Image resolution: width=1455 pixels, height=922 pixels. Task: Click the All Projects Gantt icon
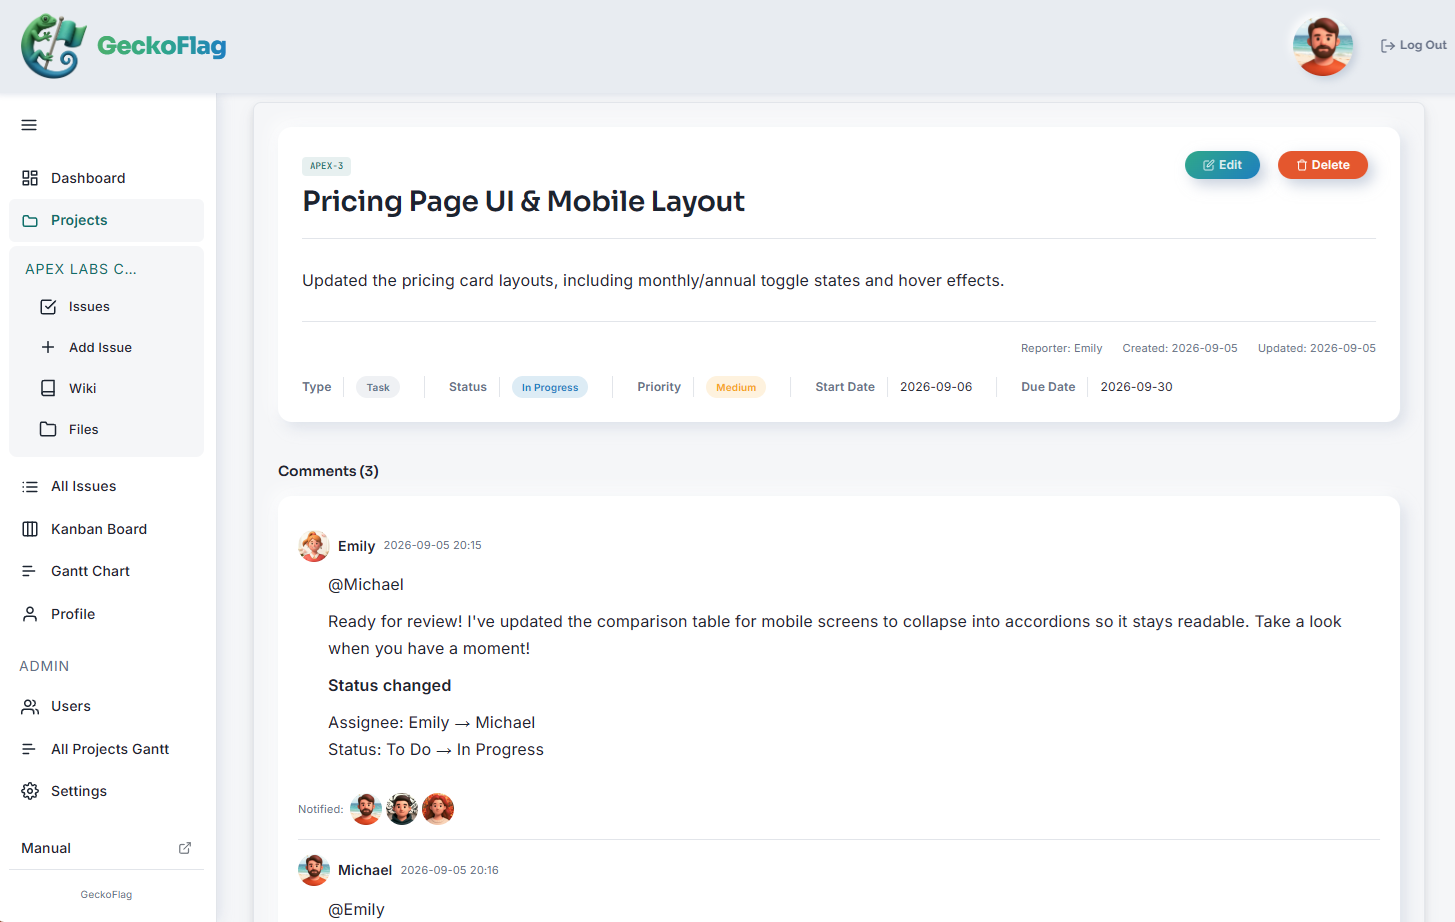point(30,749)
